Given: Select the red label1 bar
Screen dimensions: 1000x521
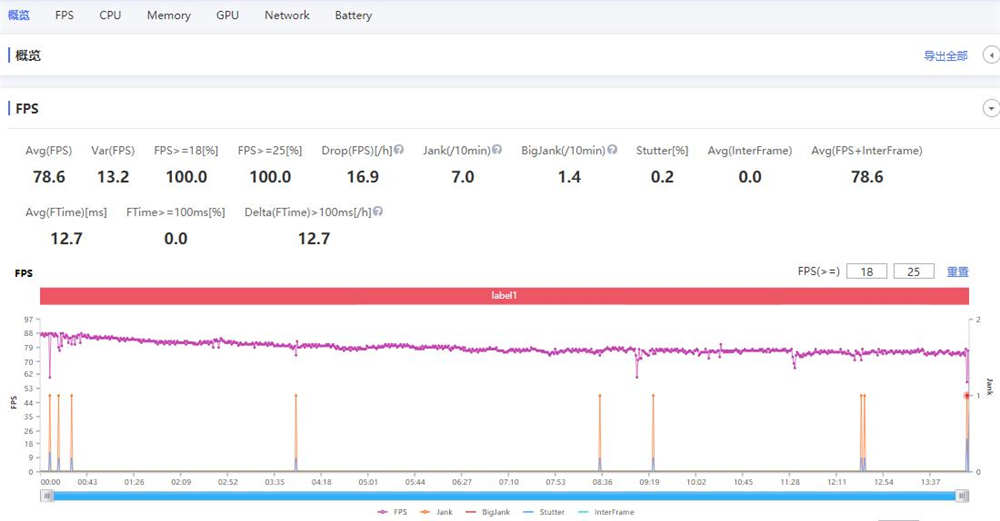Looking at the screenshot, I should (504, 296).
